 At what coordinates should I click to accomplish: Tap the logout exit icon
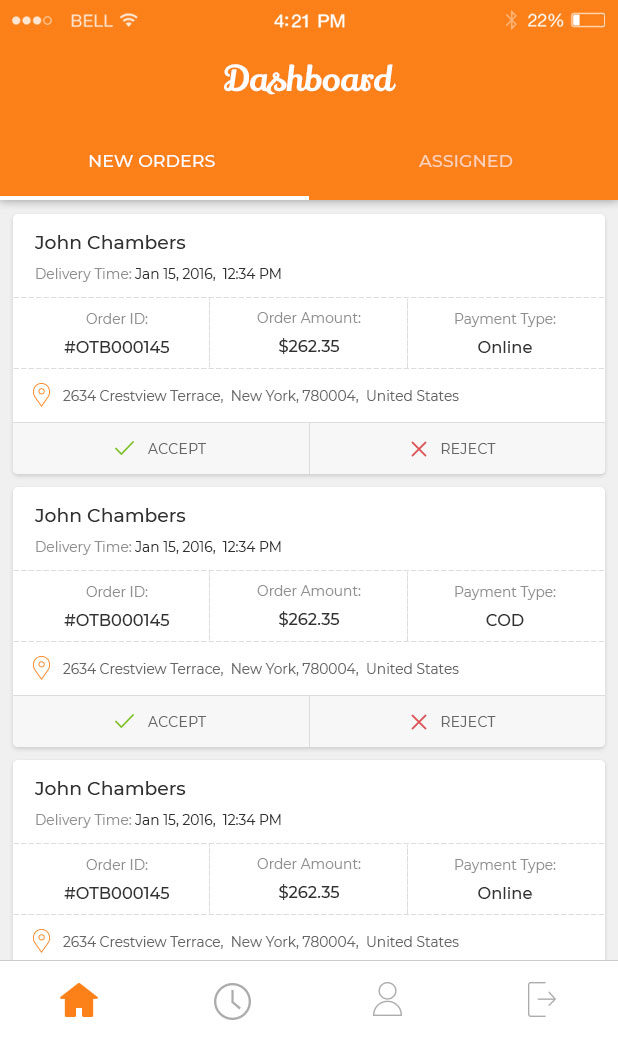click(x=541, y=1000)
